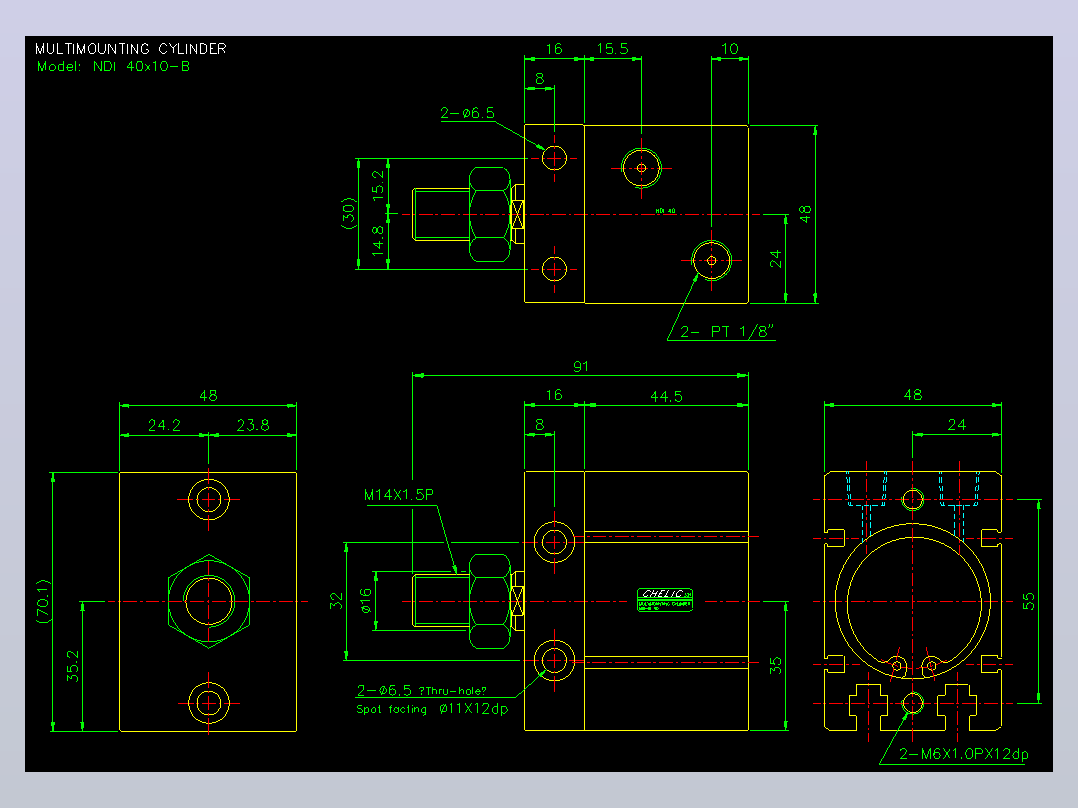
Task: Click the (70.1) reference dimension
Action: point(43,602)
